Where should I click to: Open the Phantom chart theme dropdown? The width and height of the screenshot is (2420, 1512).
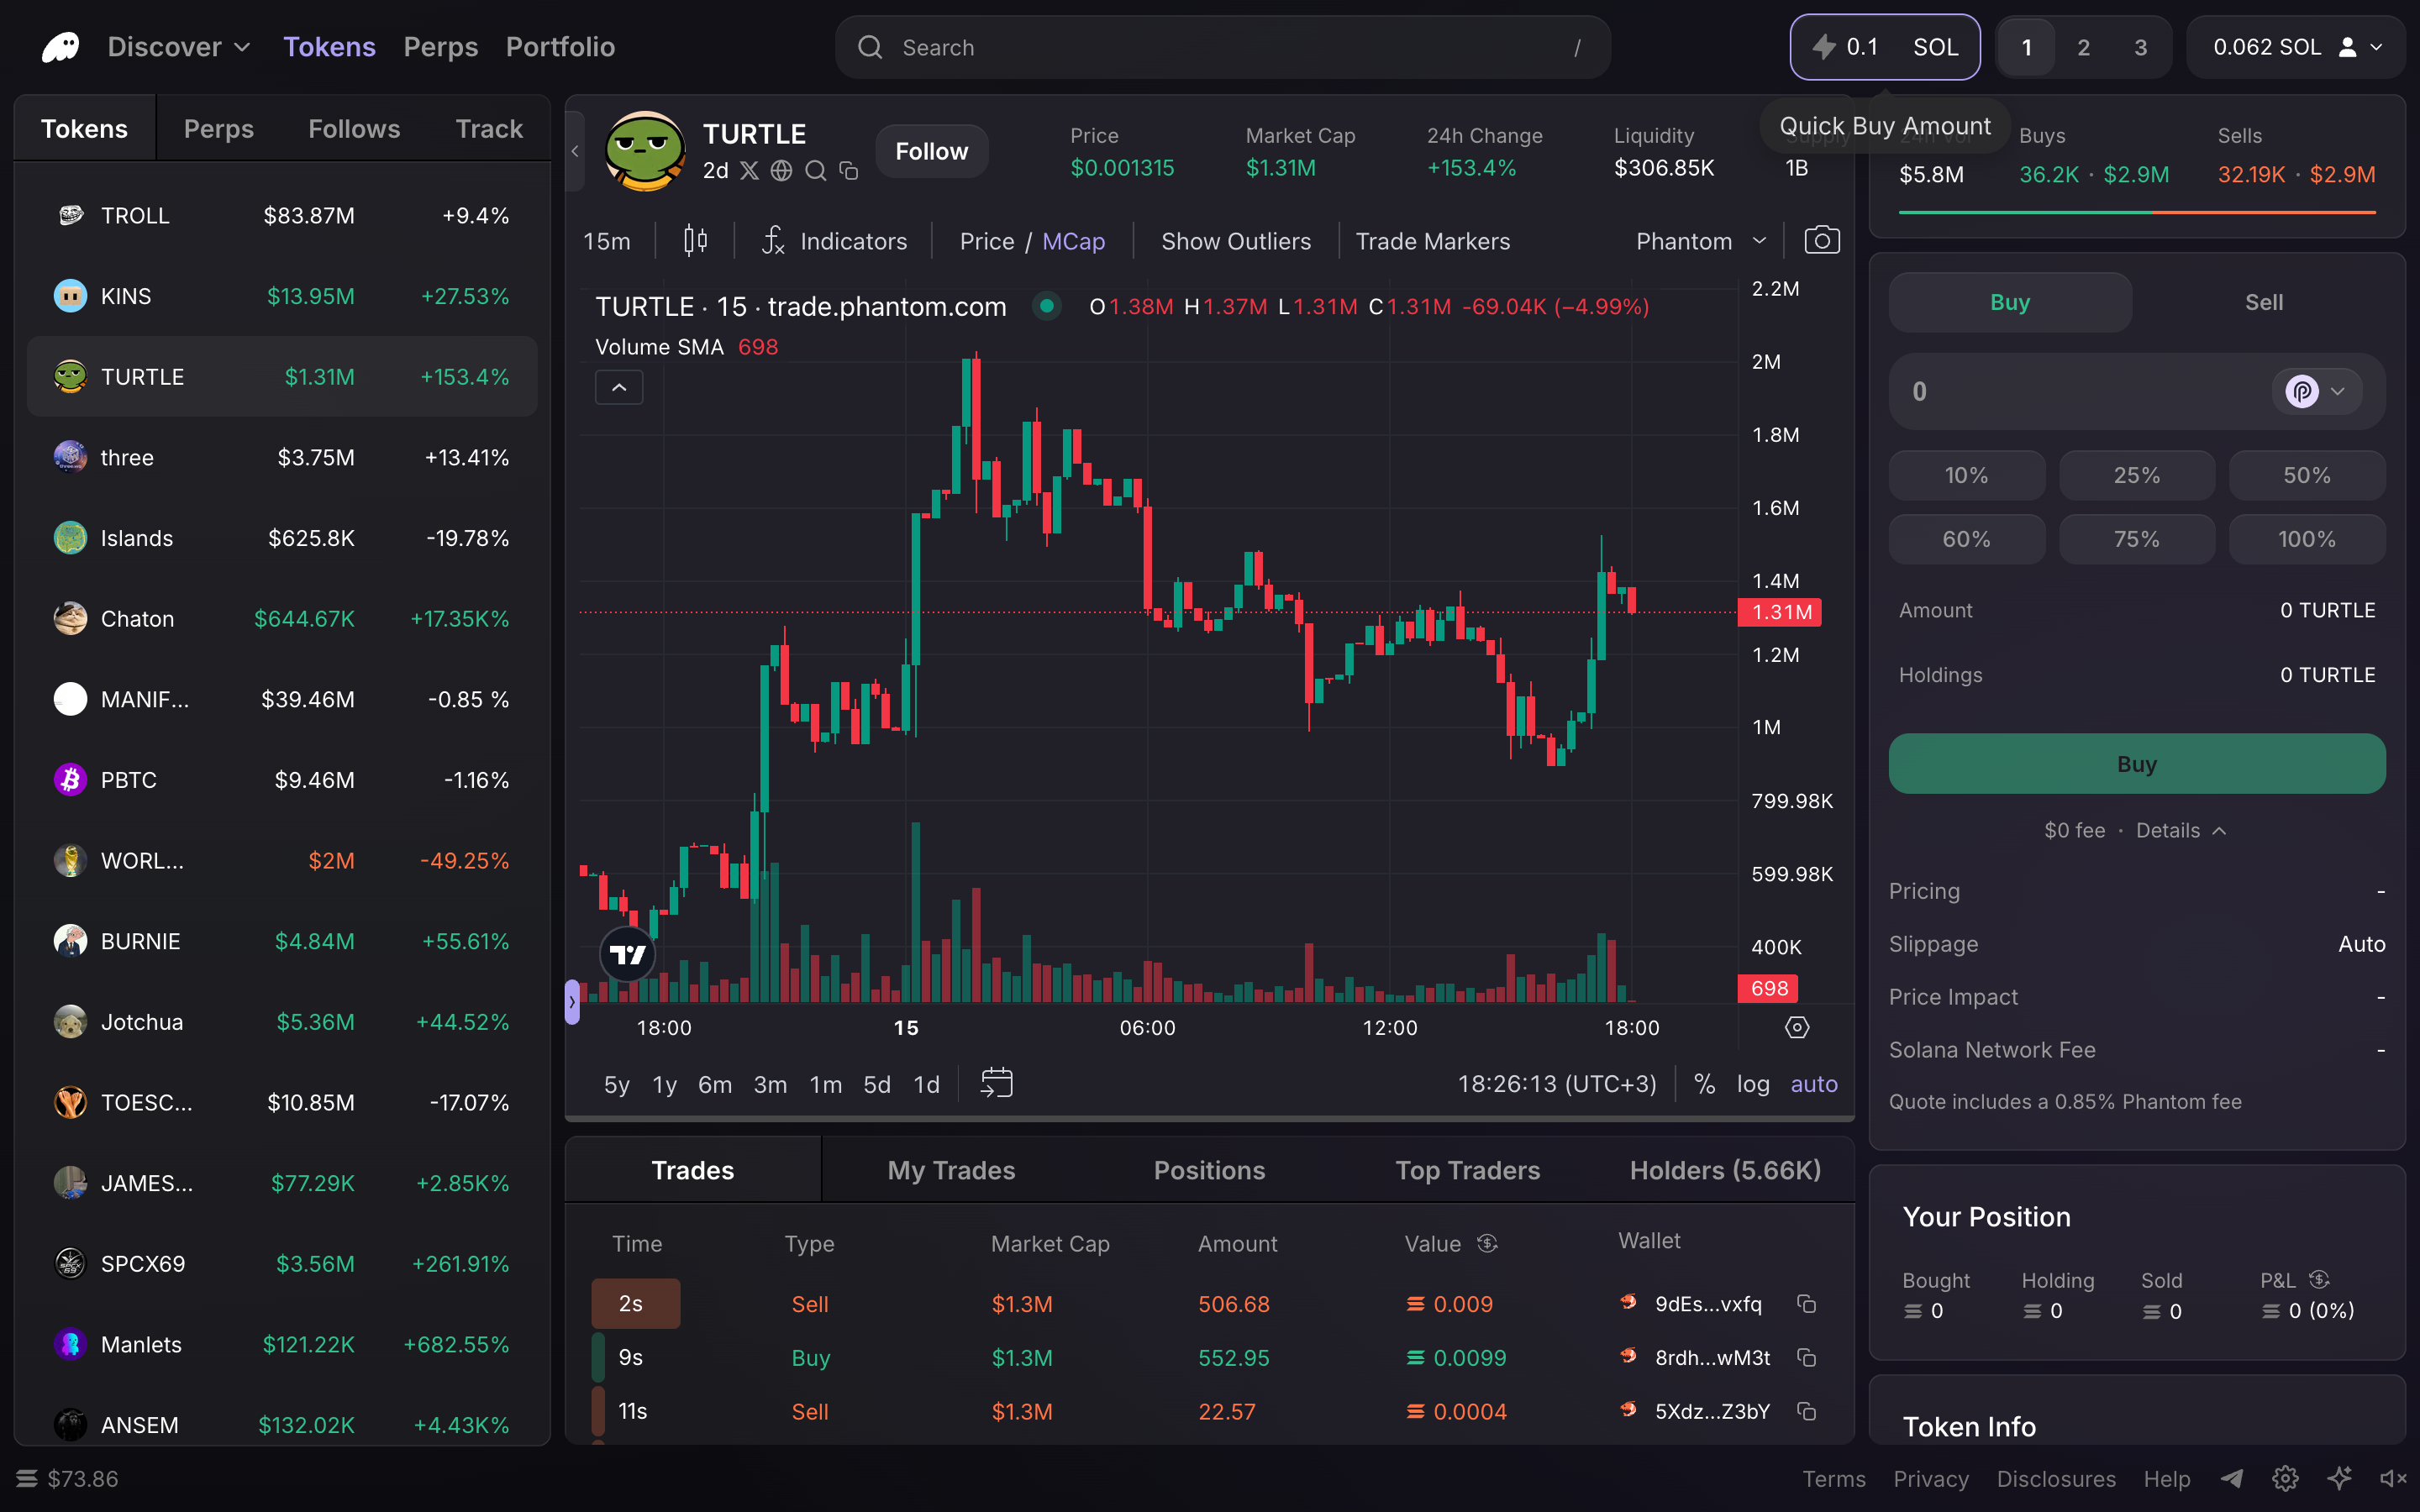point(1701,241)
